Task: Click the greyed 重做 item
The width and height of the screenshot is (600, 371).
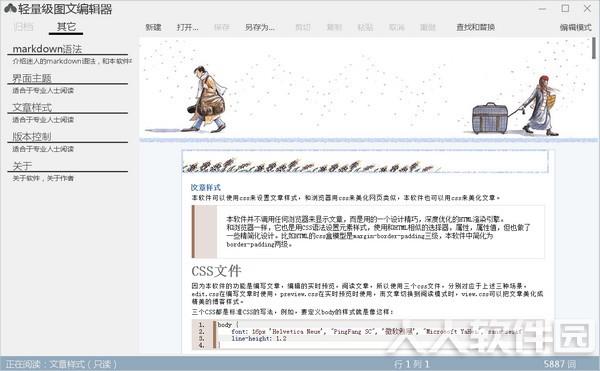Action: pyautogui.click(x=428, y=27)
